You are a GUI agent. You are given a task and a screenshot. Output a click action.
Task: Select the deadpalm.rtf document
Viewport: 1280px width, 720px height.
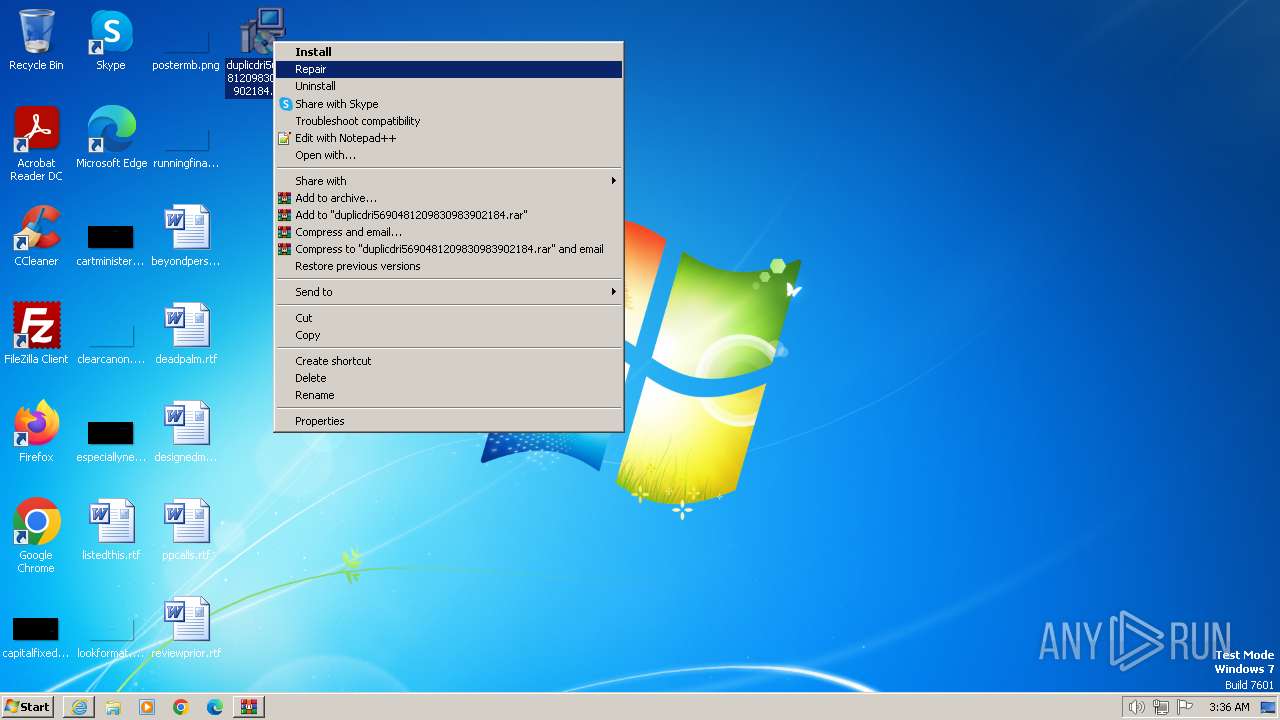(x=186, y=334)
